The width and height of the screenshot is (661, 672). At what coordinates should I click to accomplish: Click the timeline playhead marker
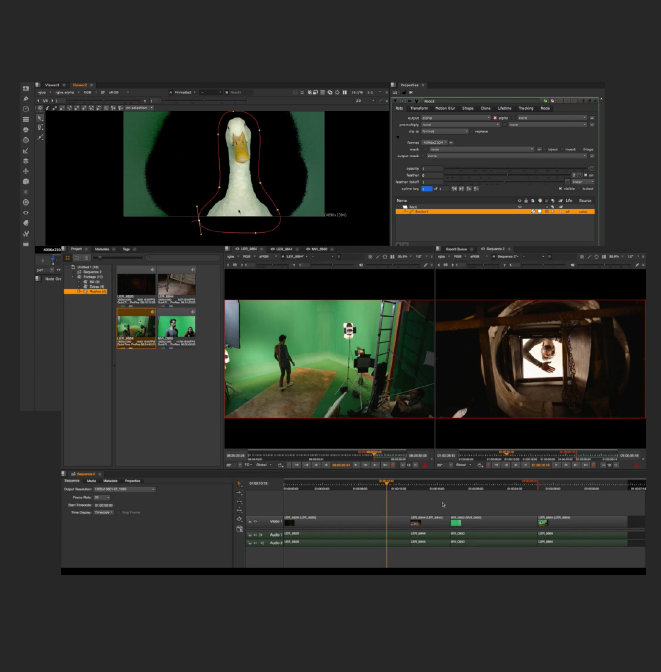pyautogui.click(x=386, y=484)
